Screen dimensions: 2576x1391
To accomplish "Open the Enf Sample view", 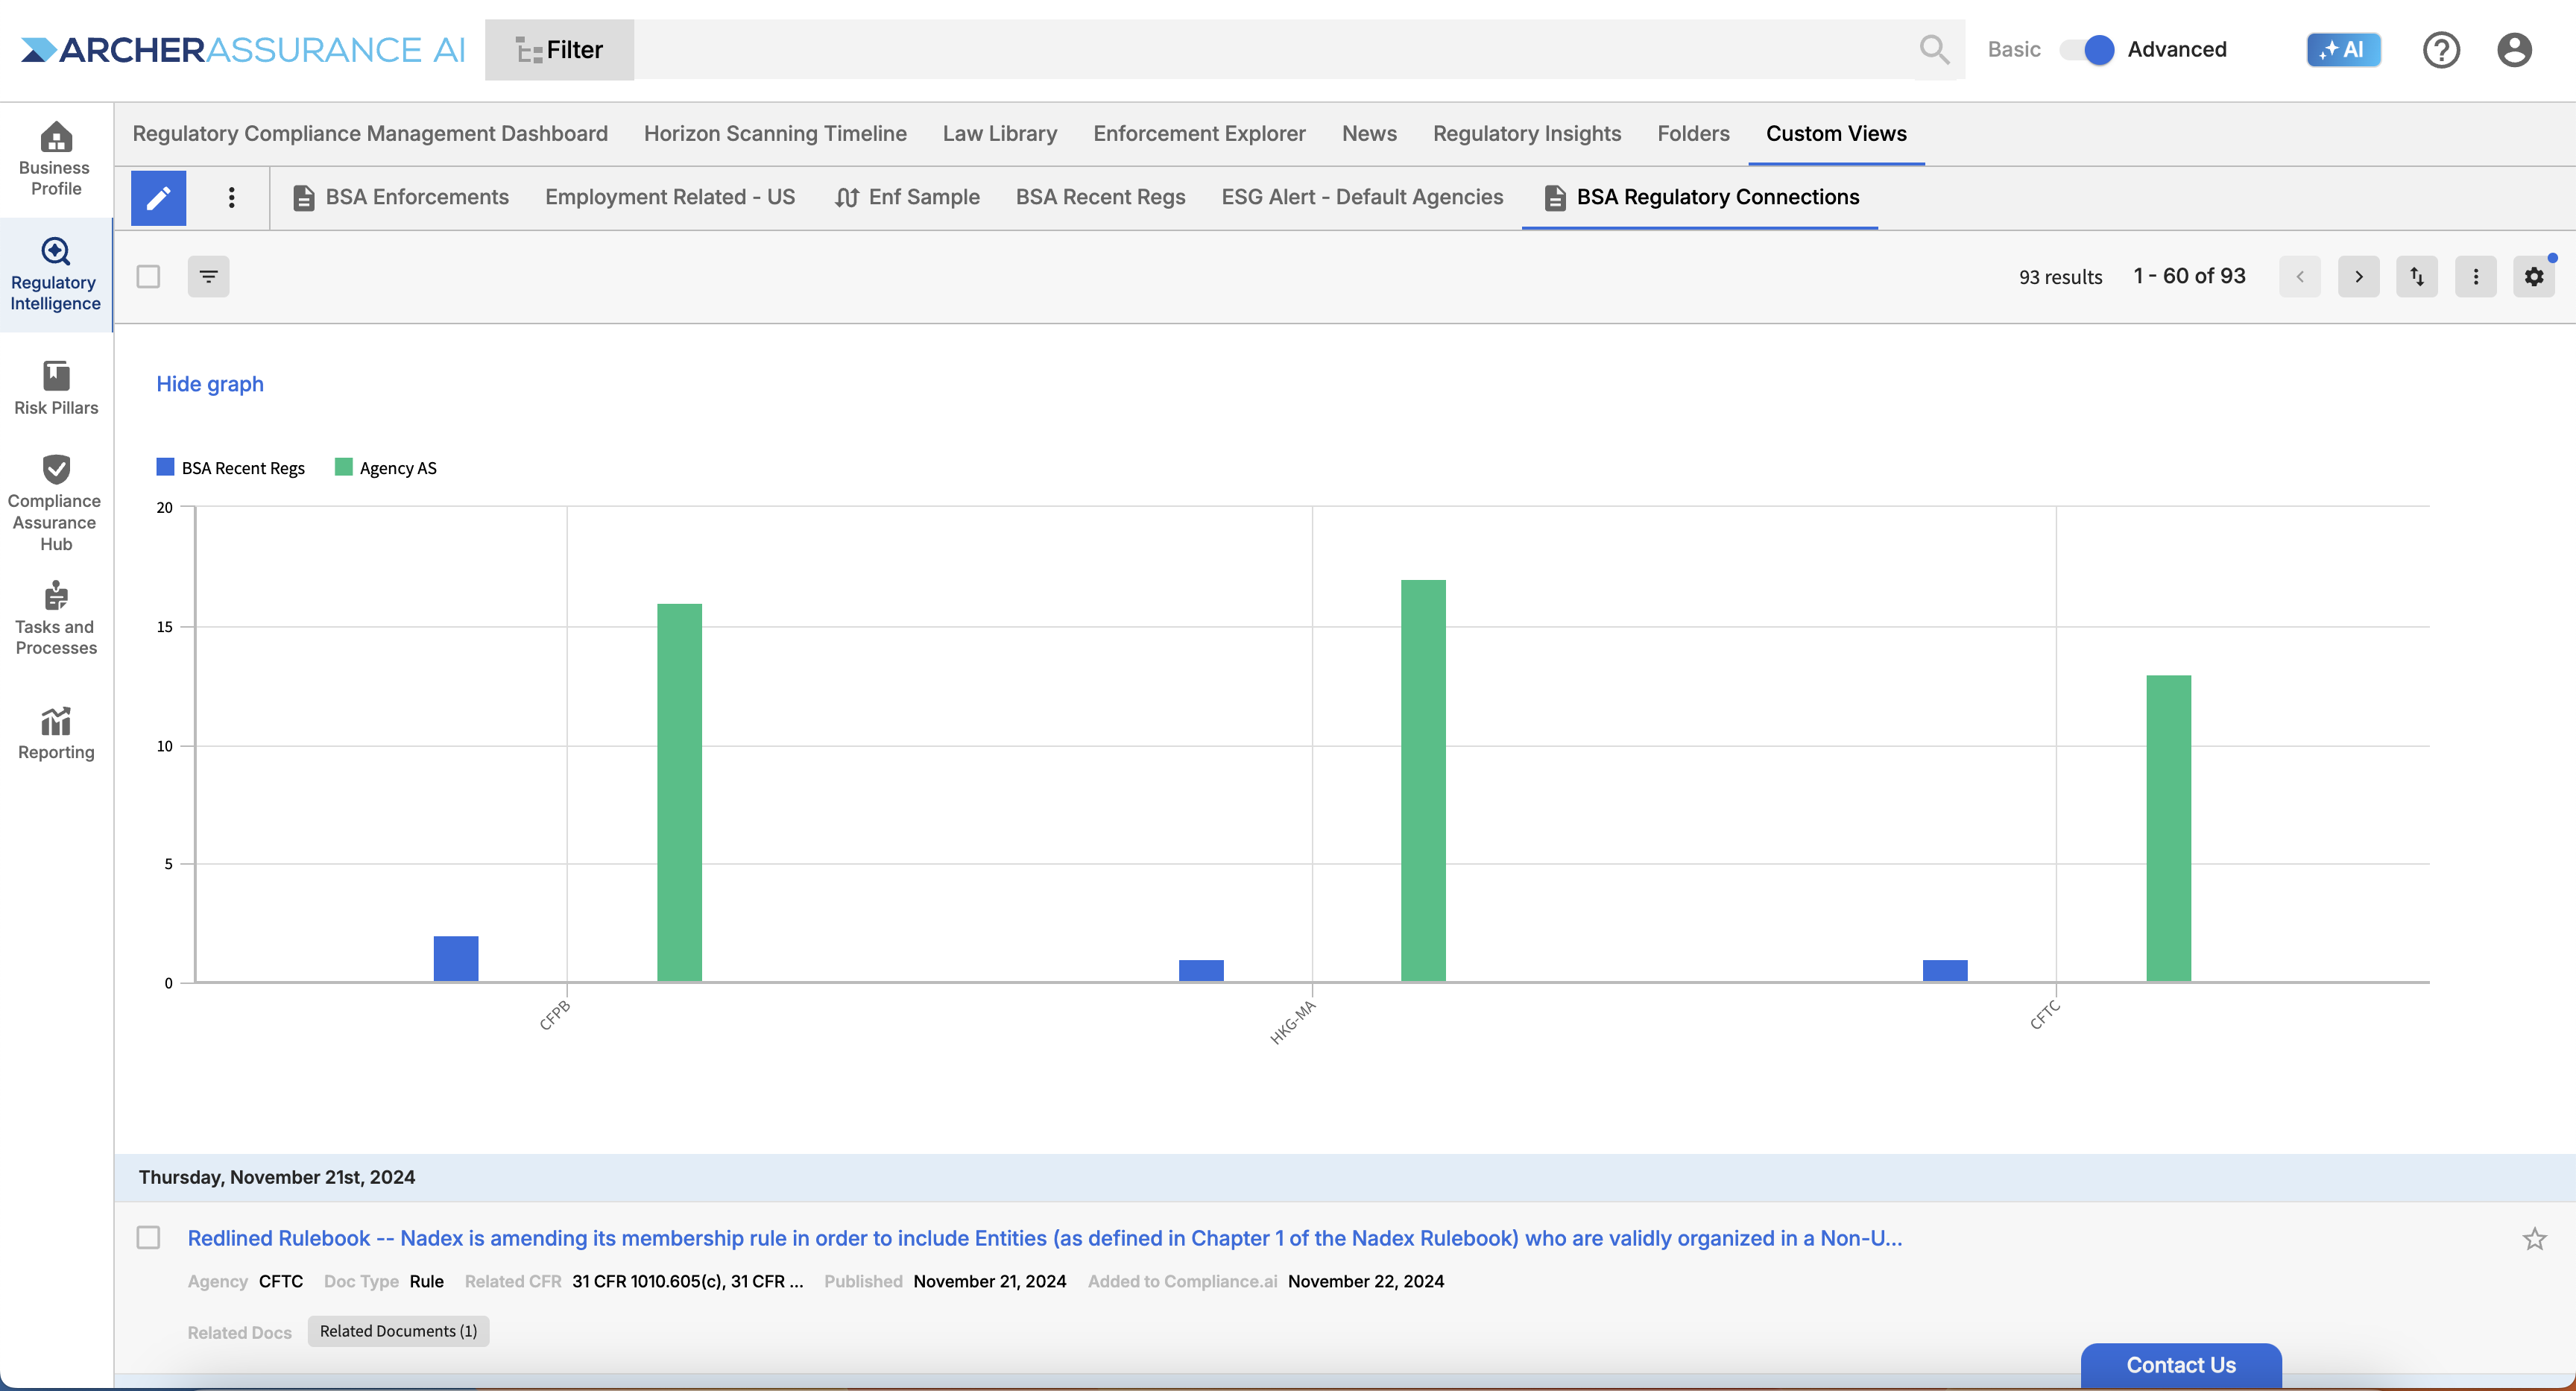I will [x=907, y=197].
